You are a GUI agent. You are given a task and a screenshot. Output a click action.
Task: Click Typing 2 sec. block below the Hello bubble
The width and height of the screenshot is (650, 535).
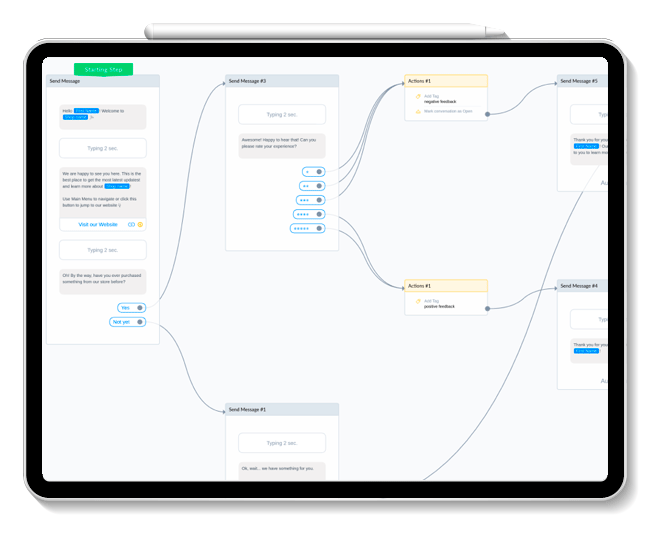pos(103,148)
